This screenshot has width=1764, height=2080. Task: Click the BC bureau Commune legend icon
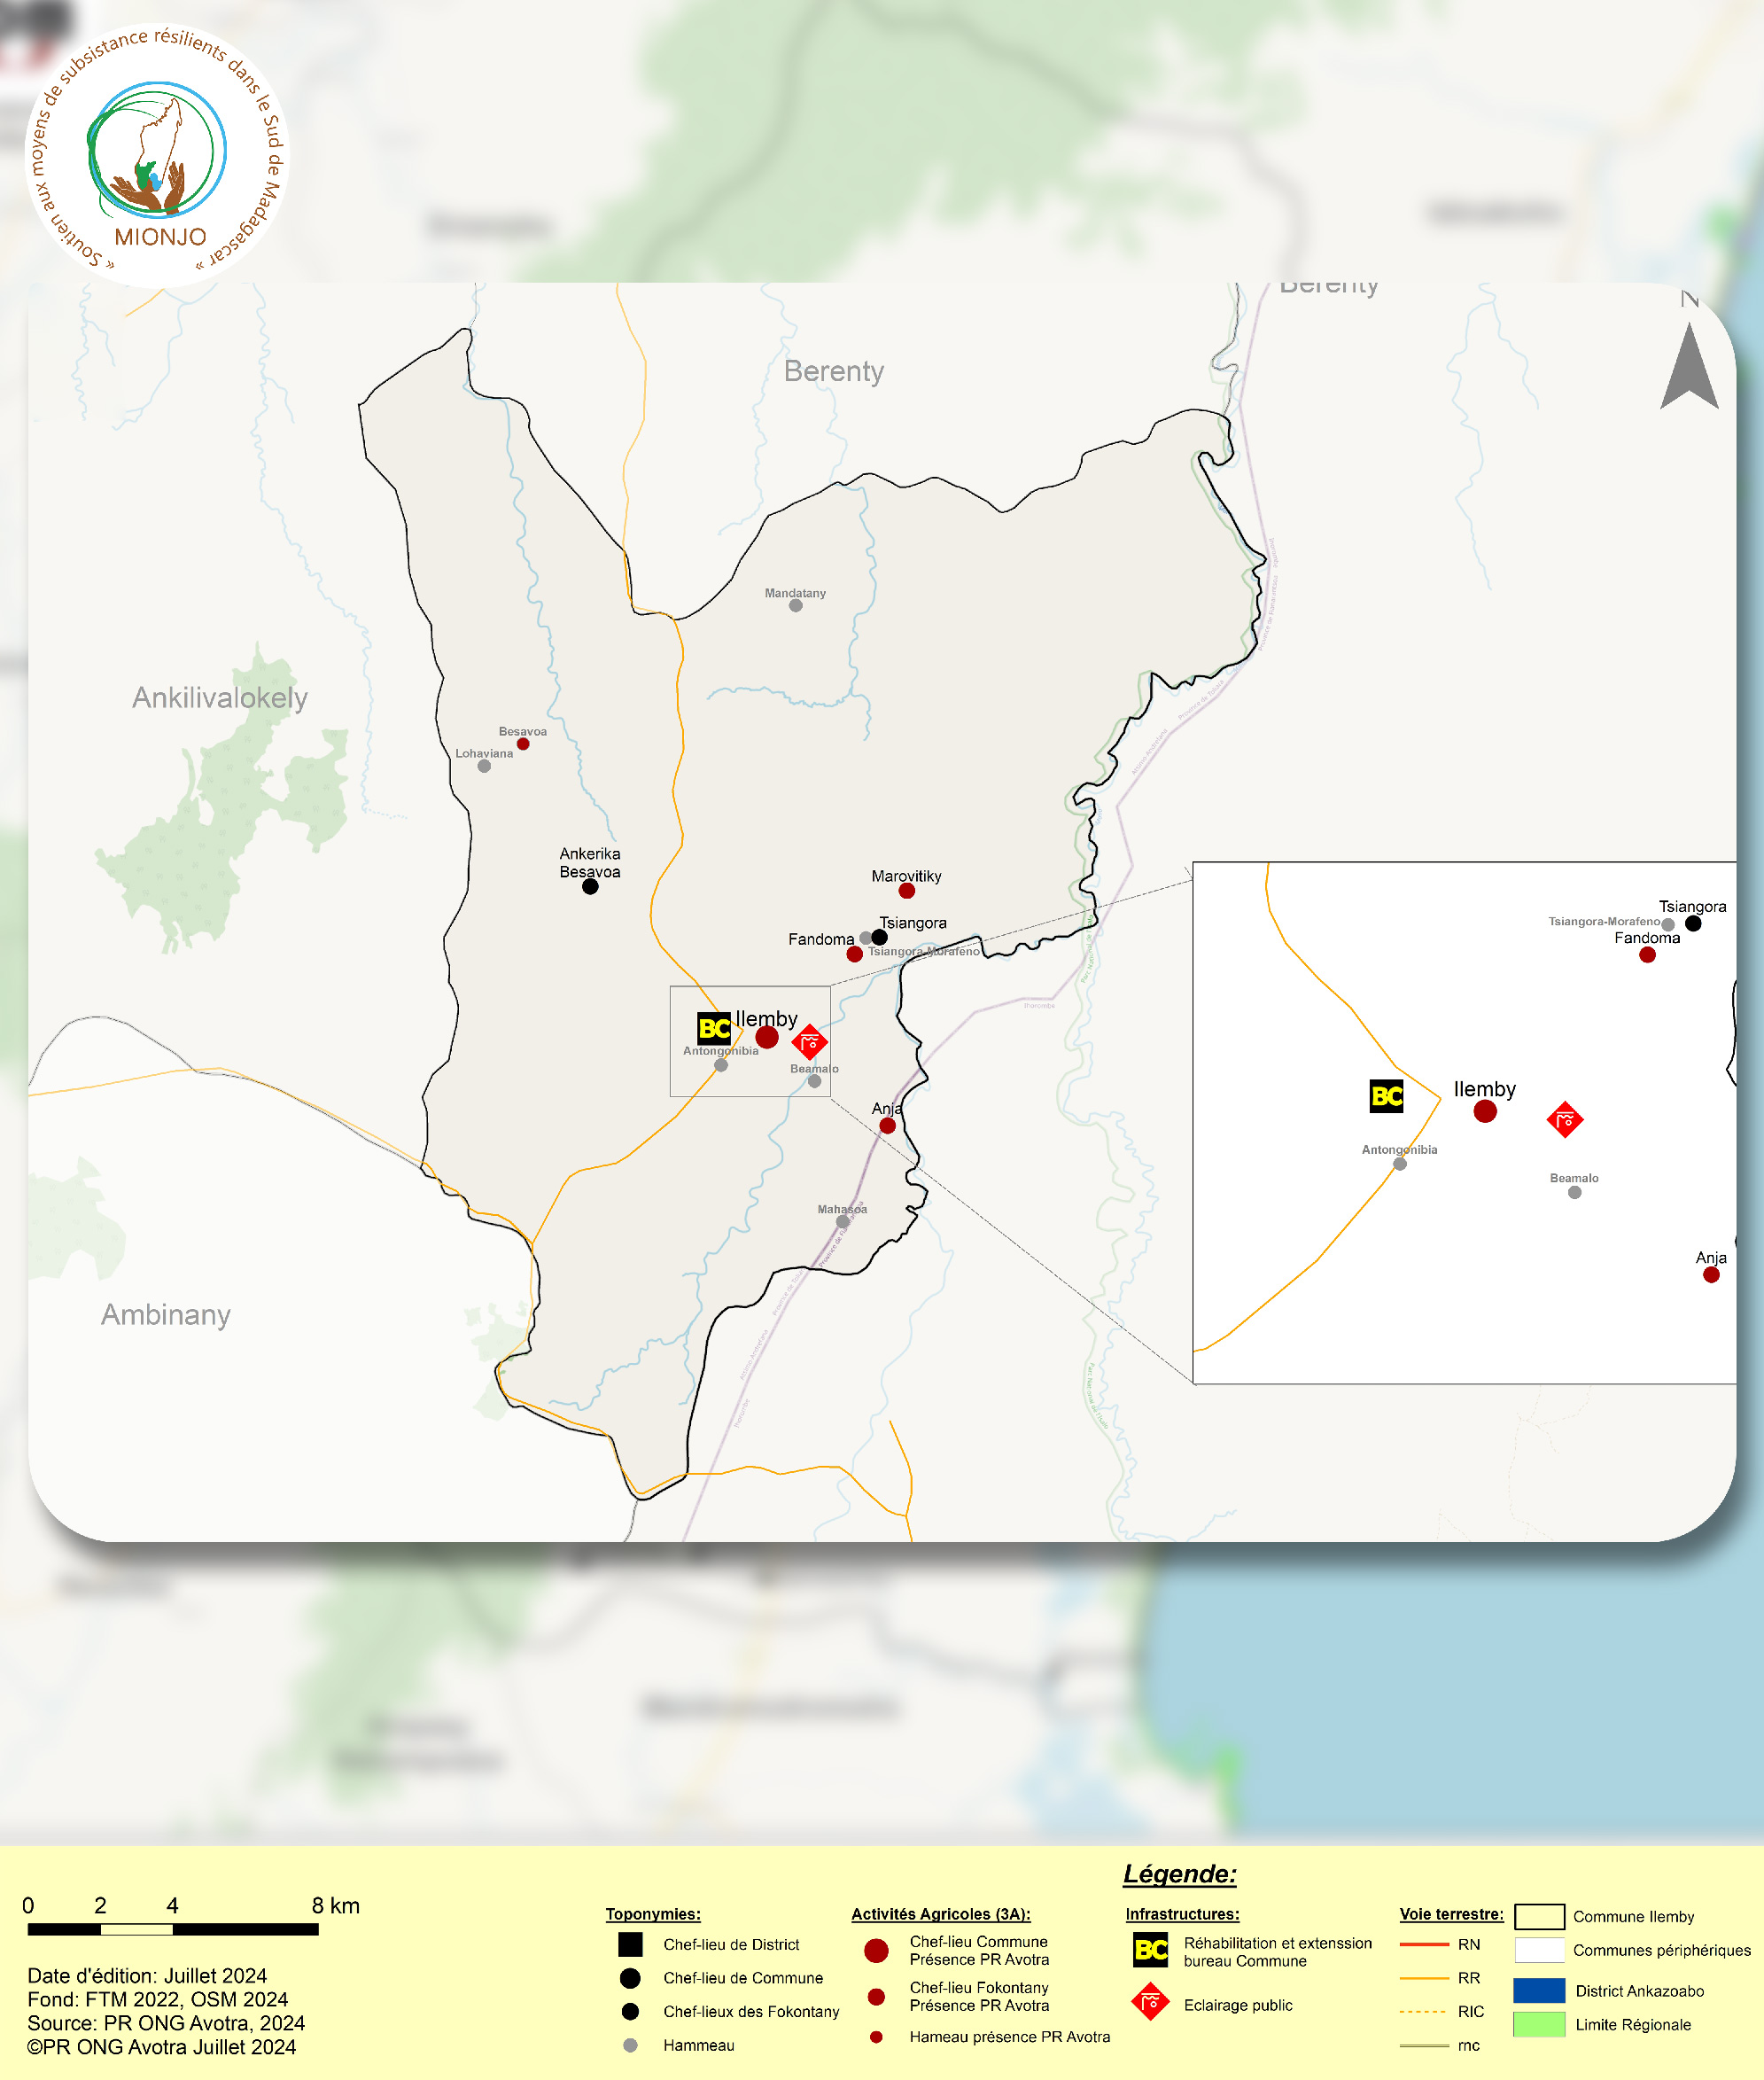pyautogui.click(x=1150, y=1950)
